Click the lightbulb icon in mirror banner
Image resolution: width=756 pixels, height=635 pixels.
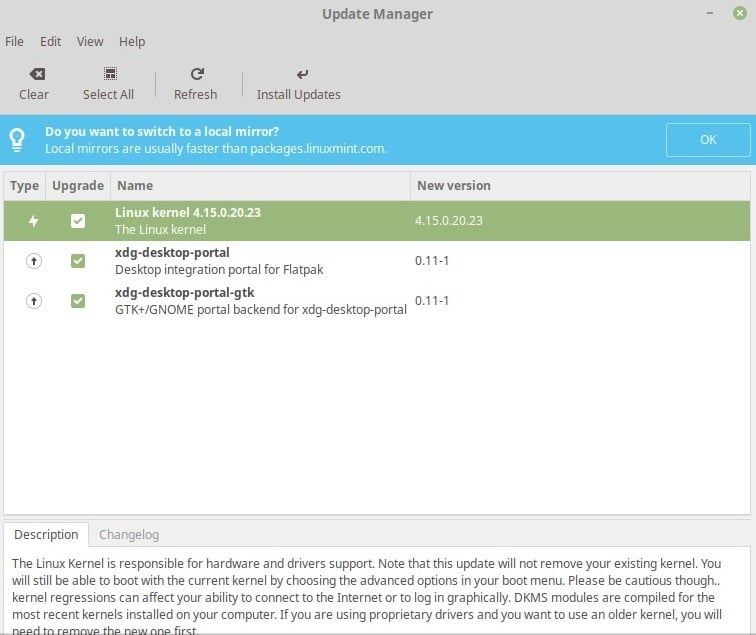click(17, 140)
